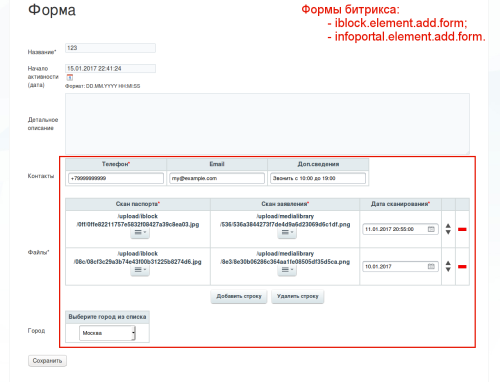Viewport: 500px width, 382px height.
Task: Reorder first file row using sort arrows
Action: (448, 229)
